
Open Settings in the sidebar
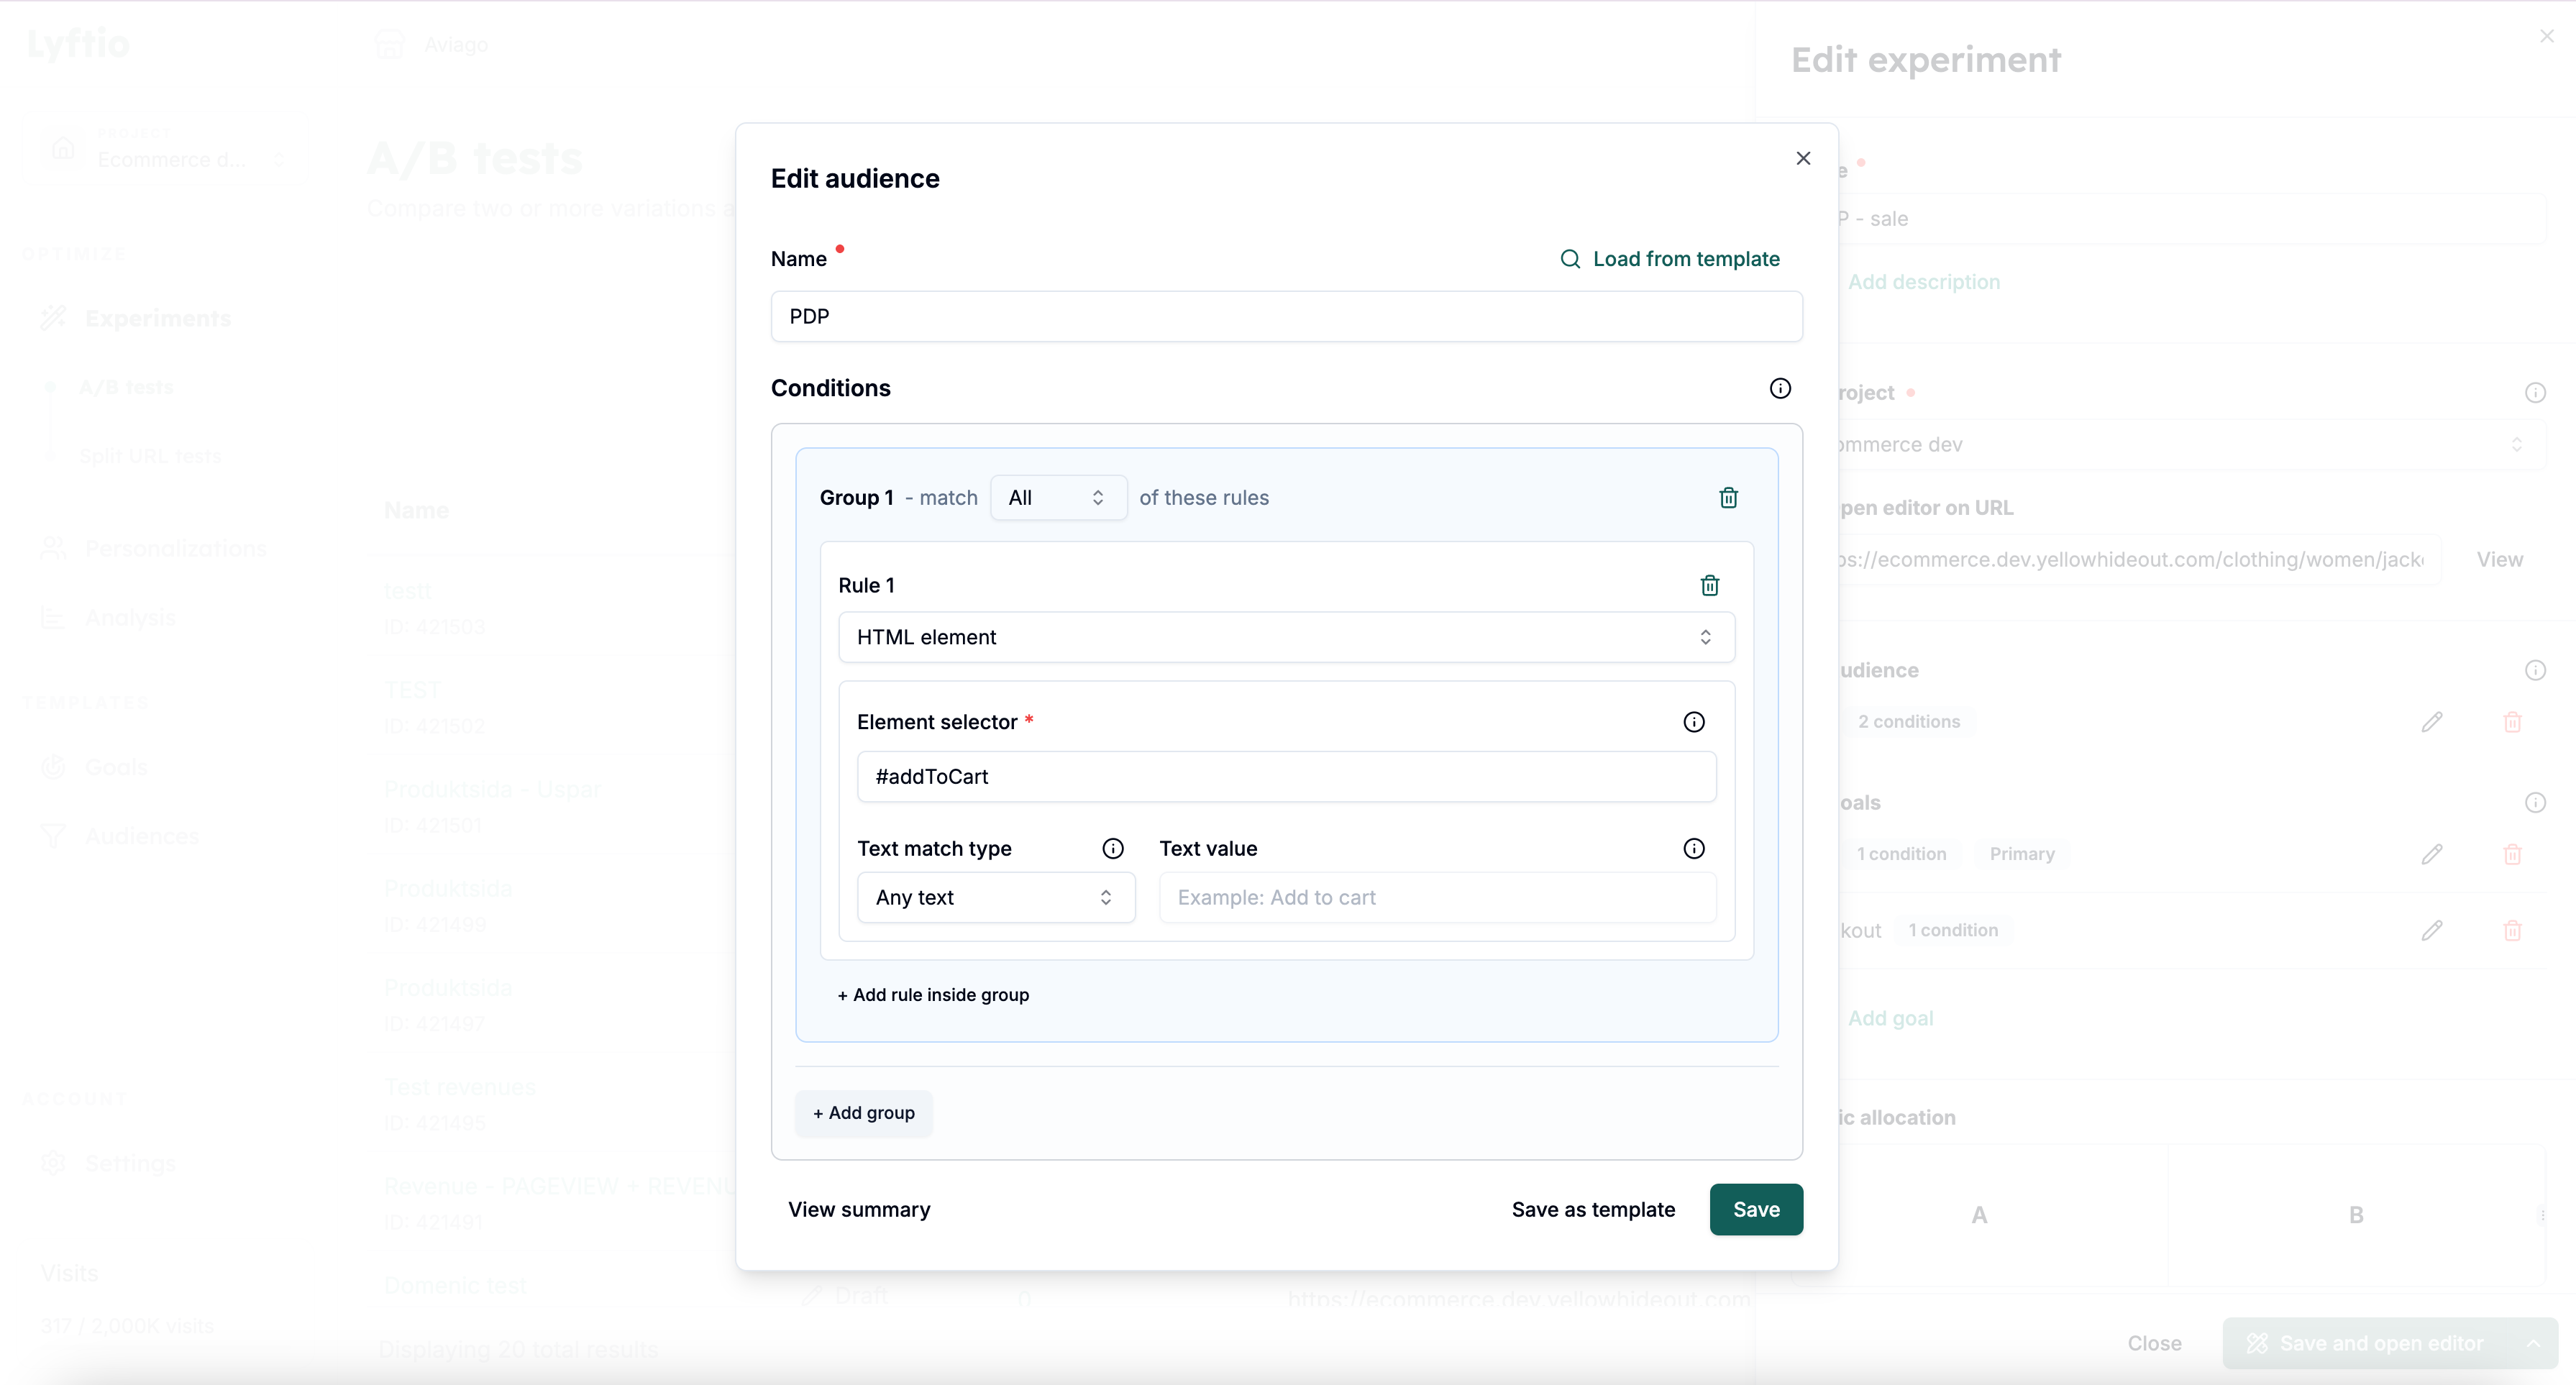pos(130,1163)
